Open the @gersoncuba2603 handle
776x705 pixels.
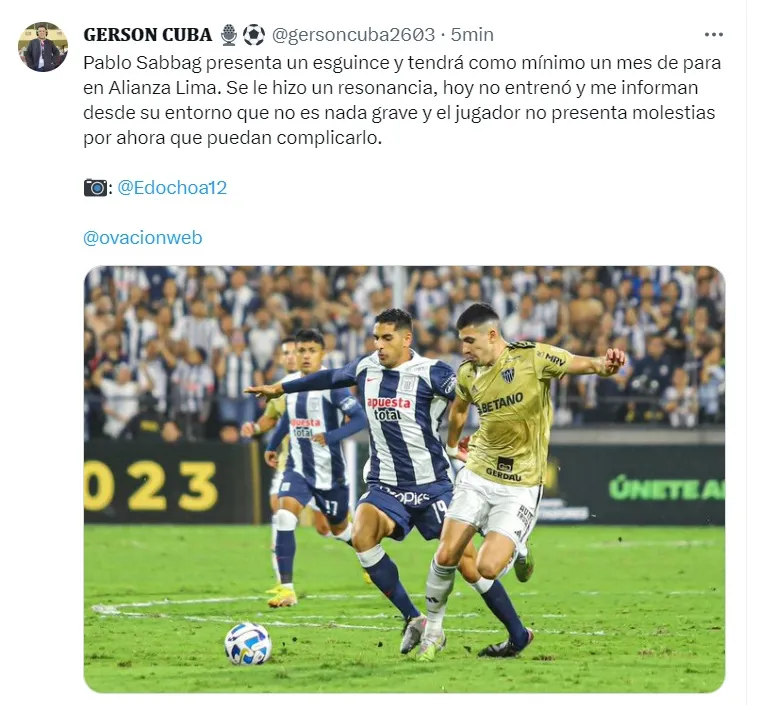(353, 35)
